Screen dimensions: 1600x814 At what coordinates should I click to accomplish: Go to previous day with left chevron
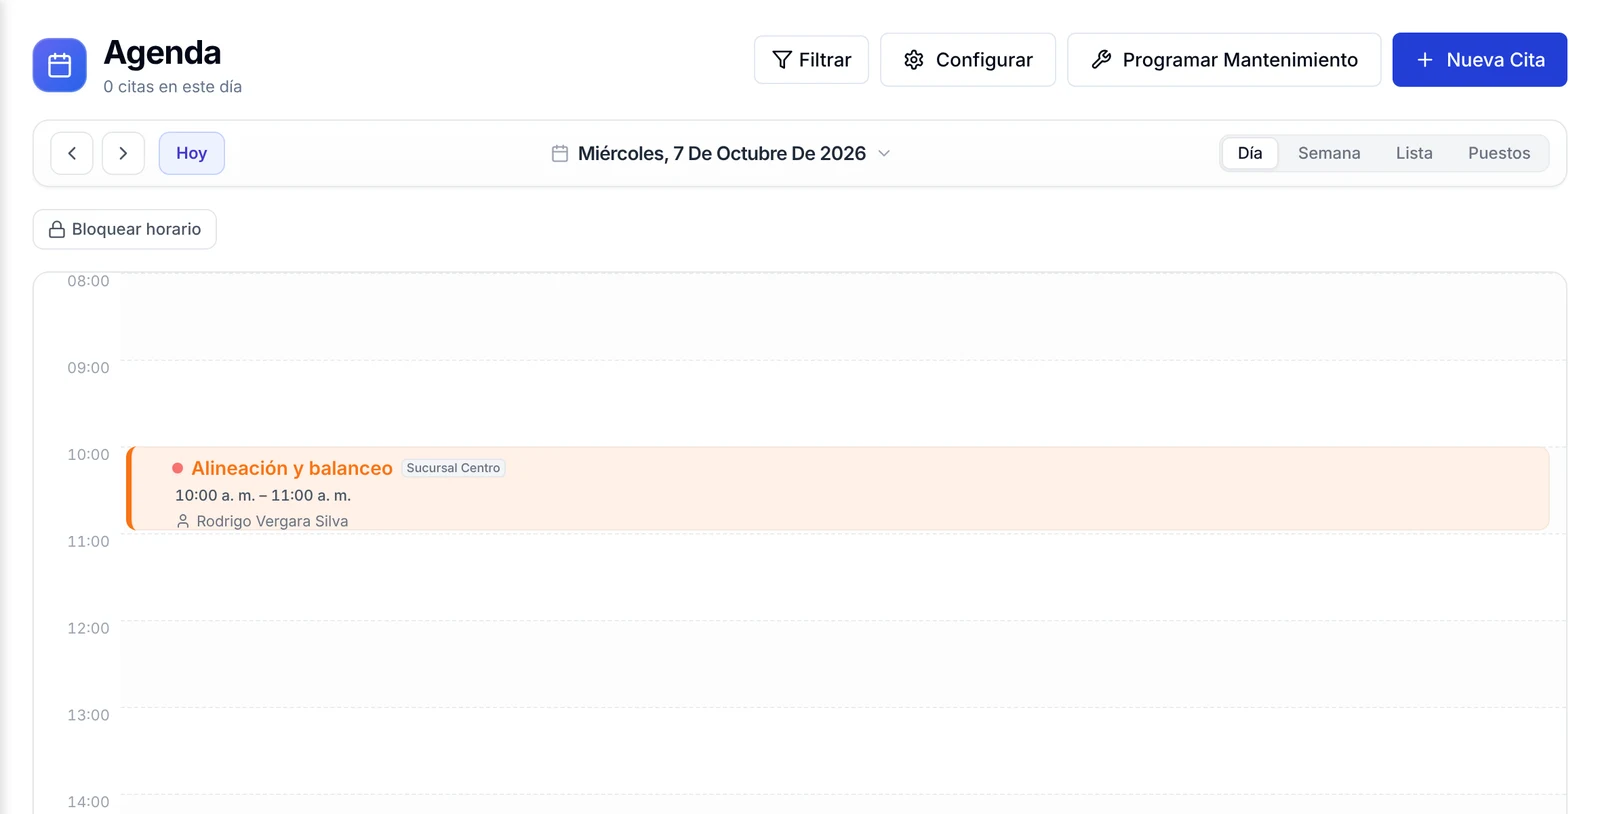point(72,153)
